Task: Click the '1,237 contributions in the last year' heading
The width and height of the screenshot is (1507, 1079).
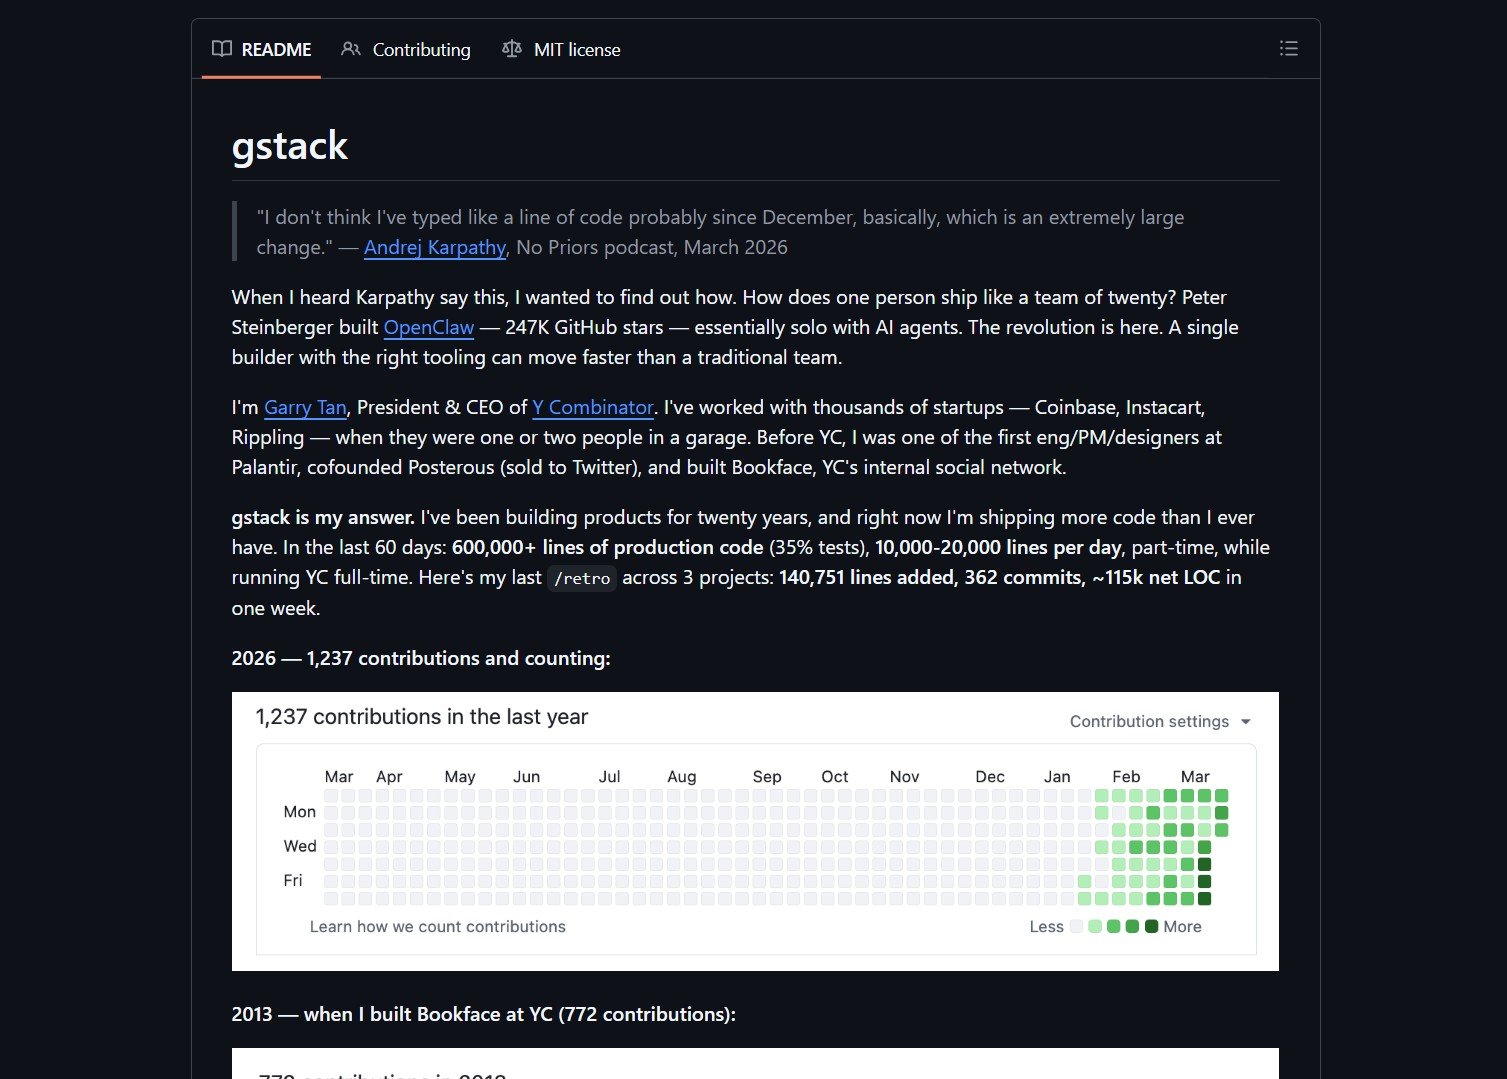Action: tap(421, 717)
